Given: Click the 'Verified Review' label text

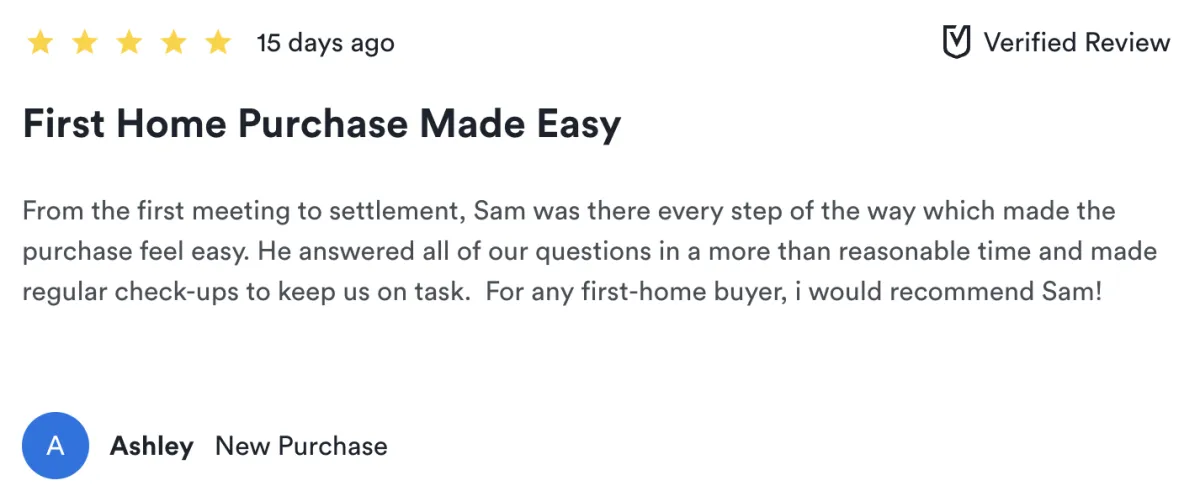Looking at the screenshot, I should (x=1076, y=43).
